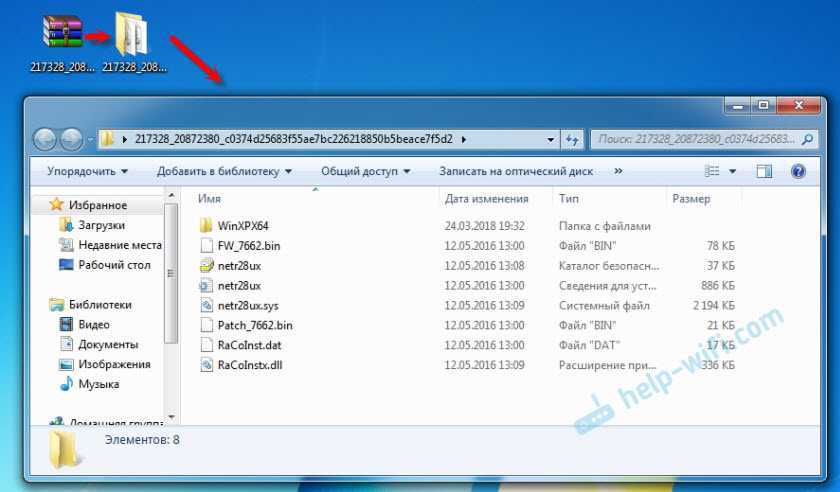
Task: Click the search input field
Action: [696, 139]
